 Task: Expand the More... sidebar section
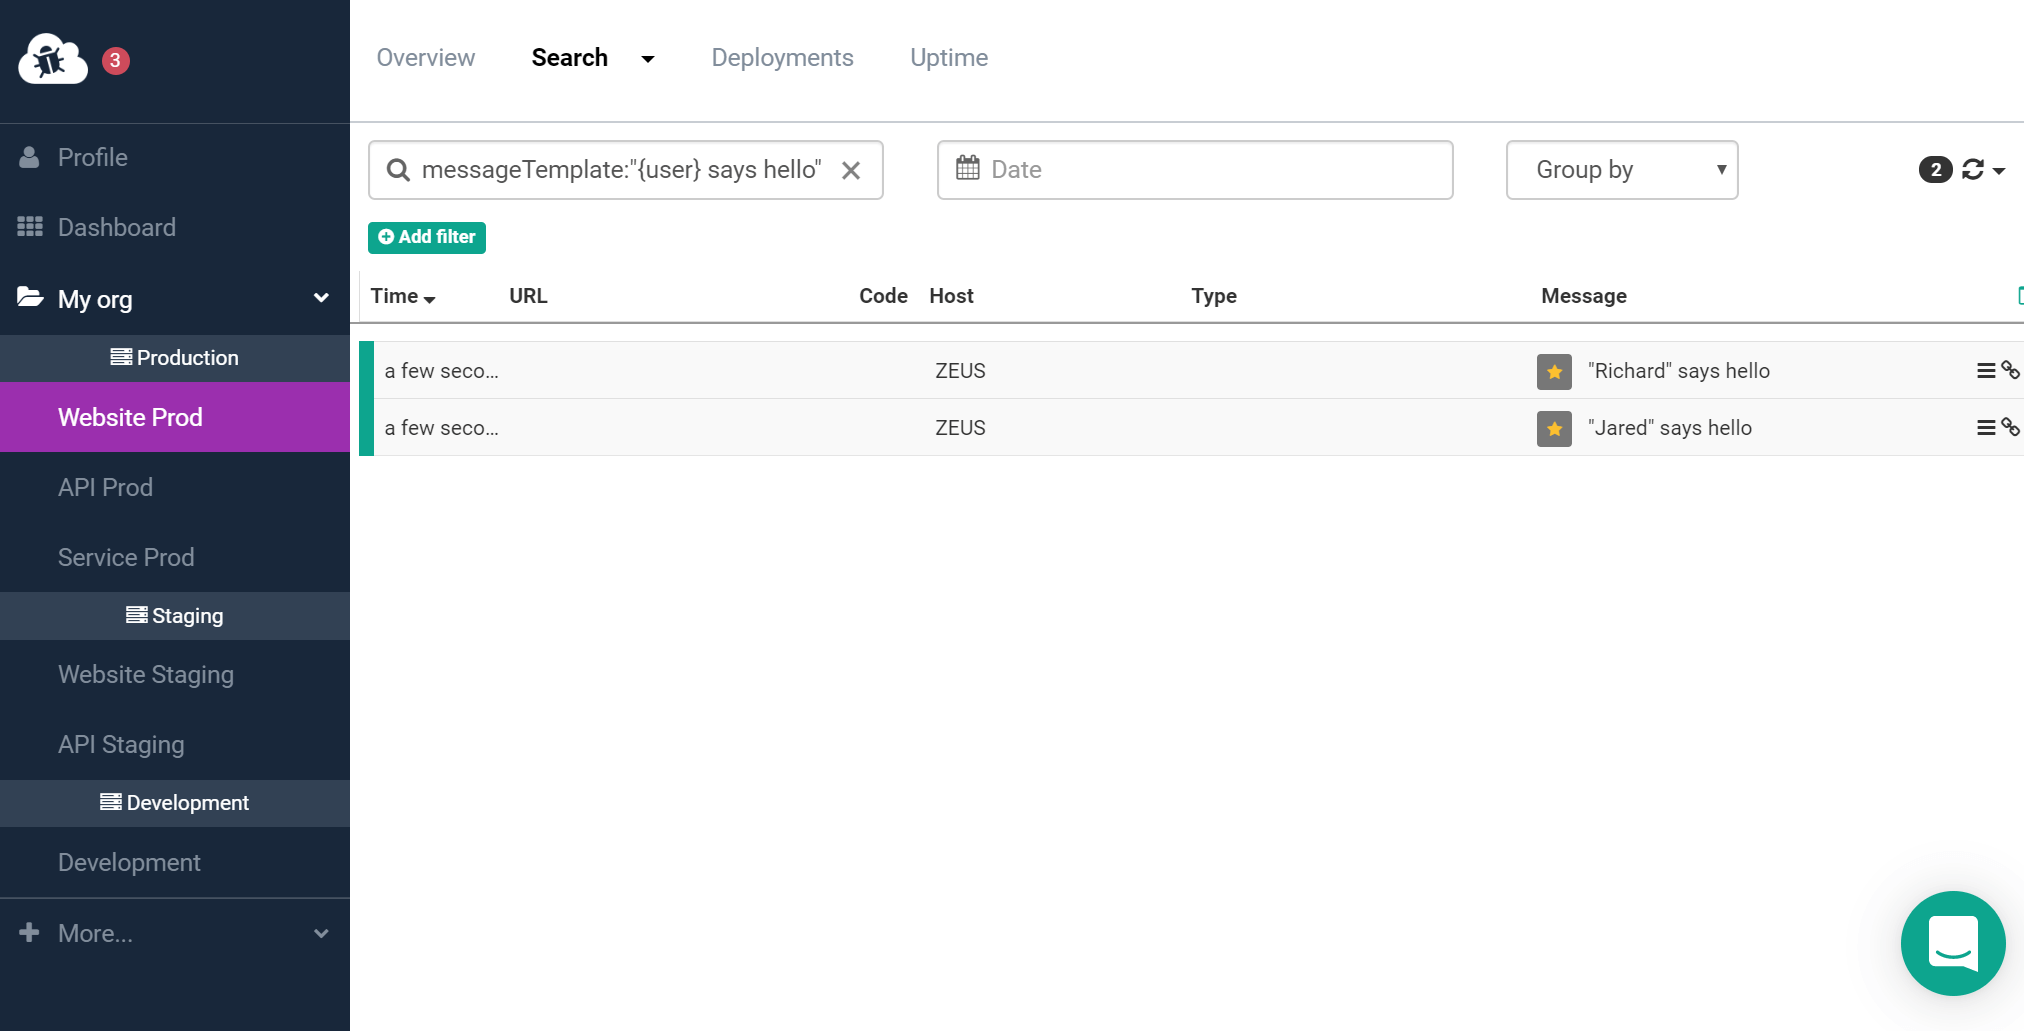click(94, 932)
